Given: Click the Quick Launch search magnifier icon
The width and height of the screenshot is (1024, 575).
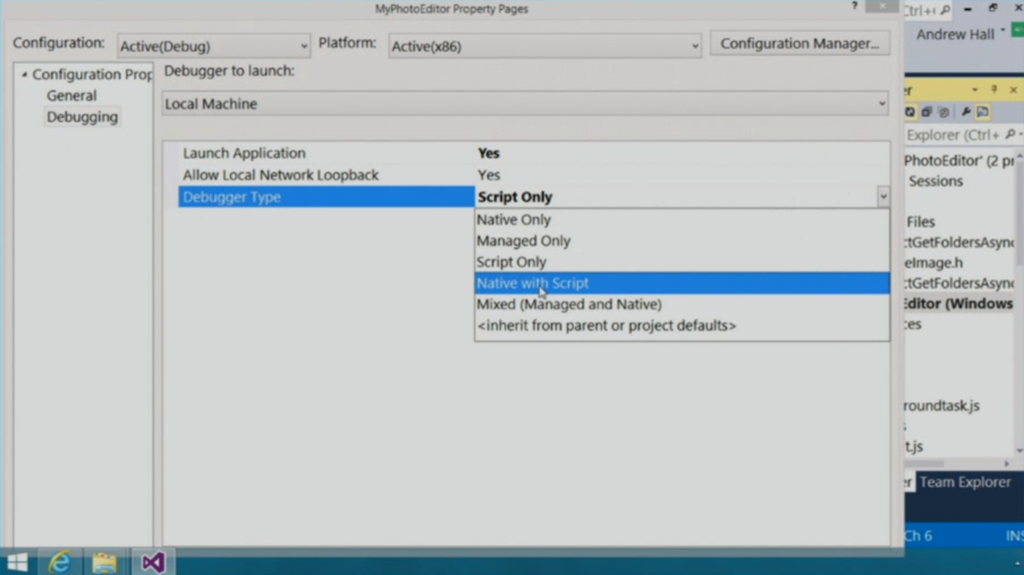Looking at the screenshot, I should tap(945, 10).
